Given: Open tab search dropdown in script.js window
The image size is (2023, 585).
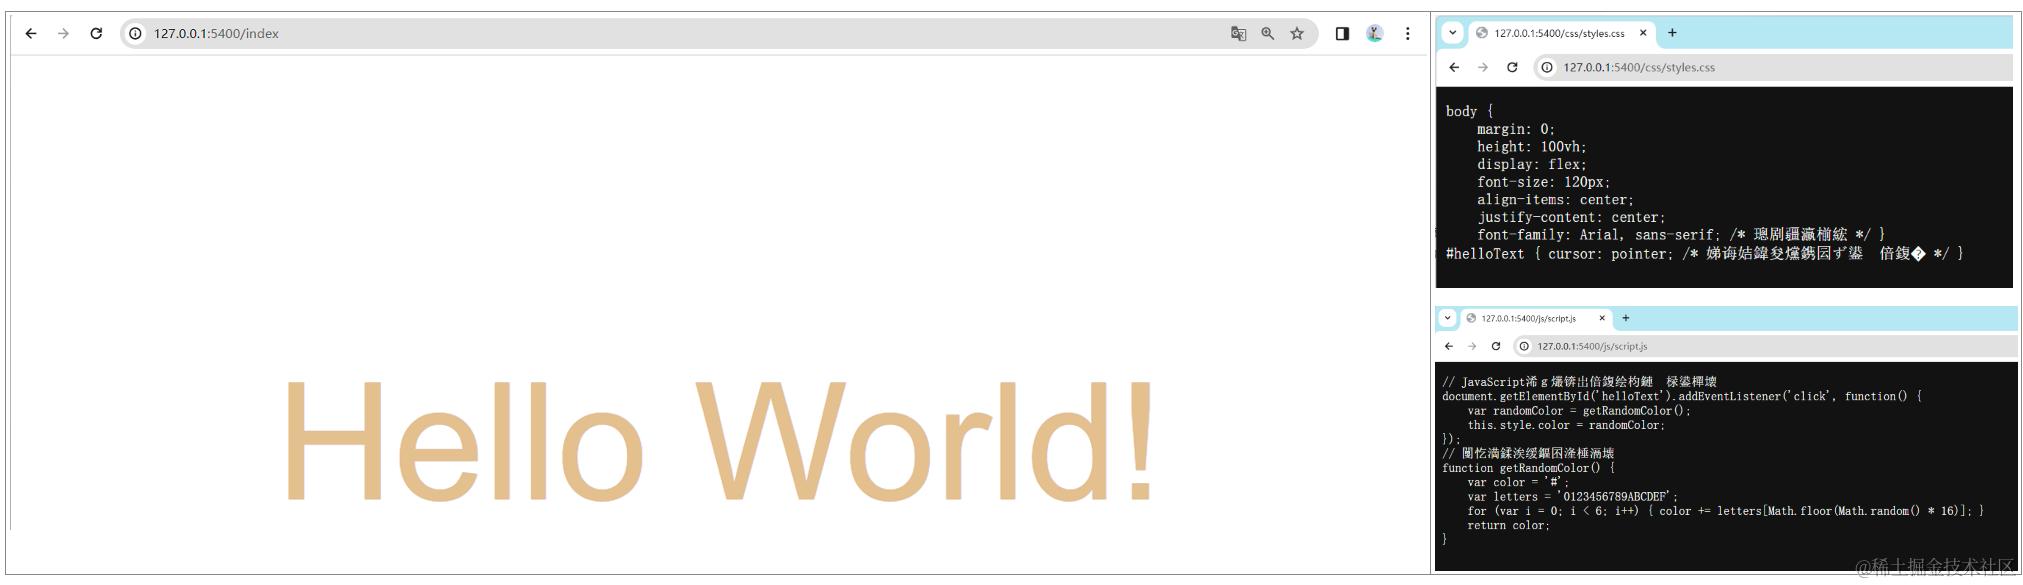Looking at the screenshot, I should (x=1447, y=318).
